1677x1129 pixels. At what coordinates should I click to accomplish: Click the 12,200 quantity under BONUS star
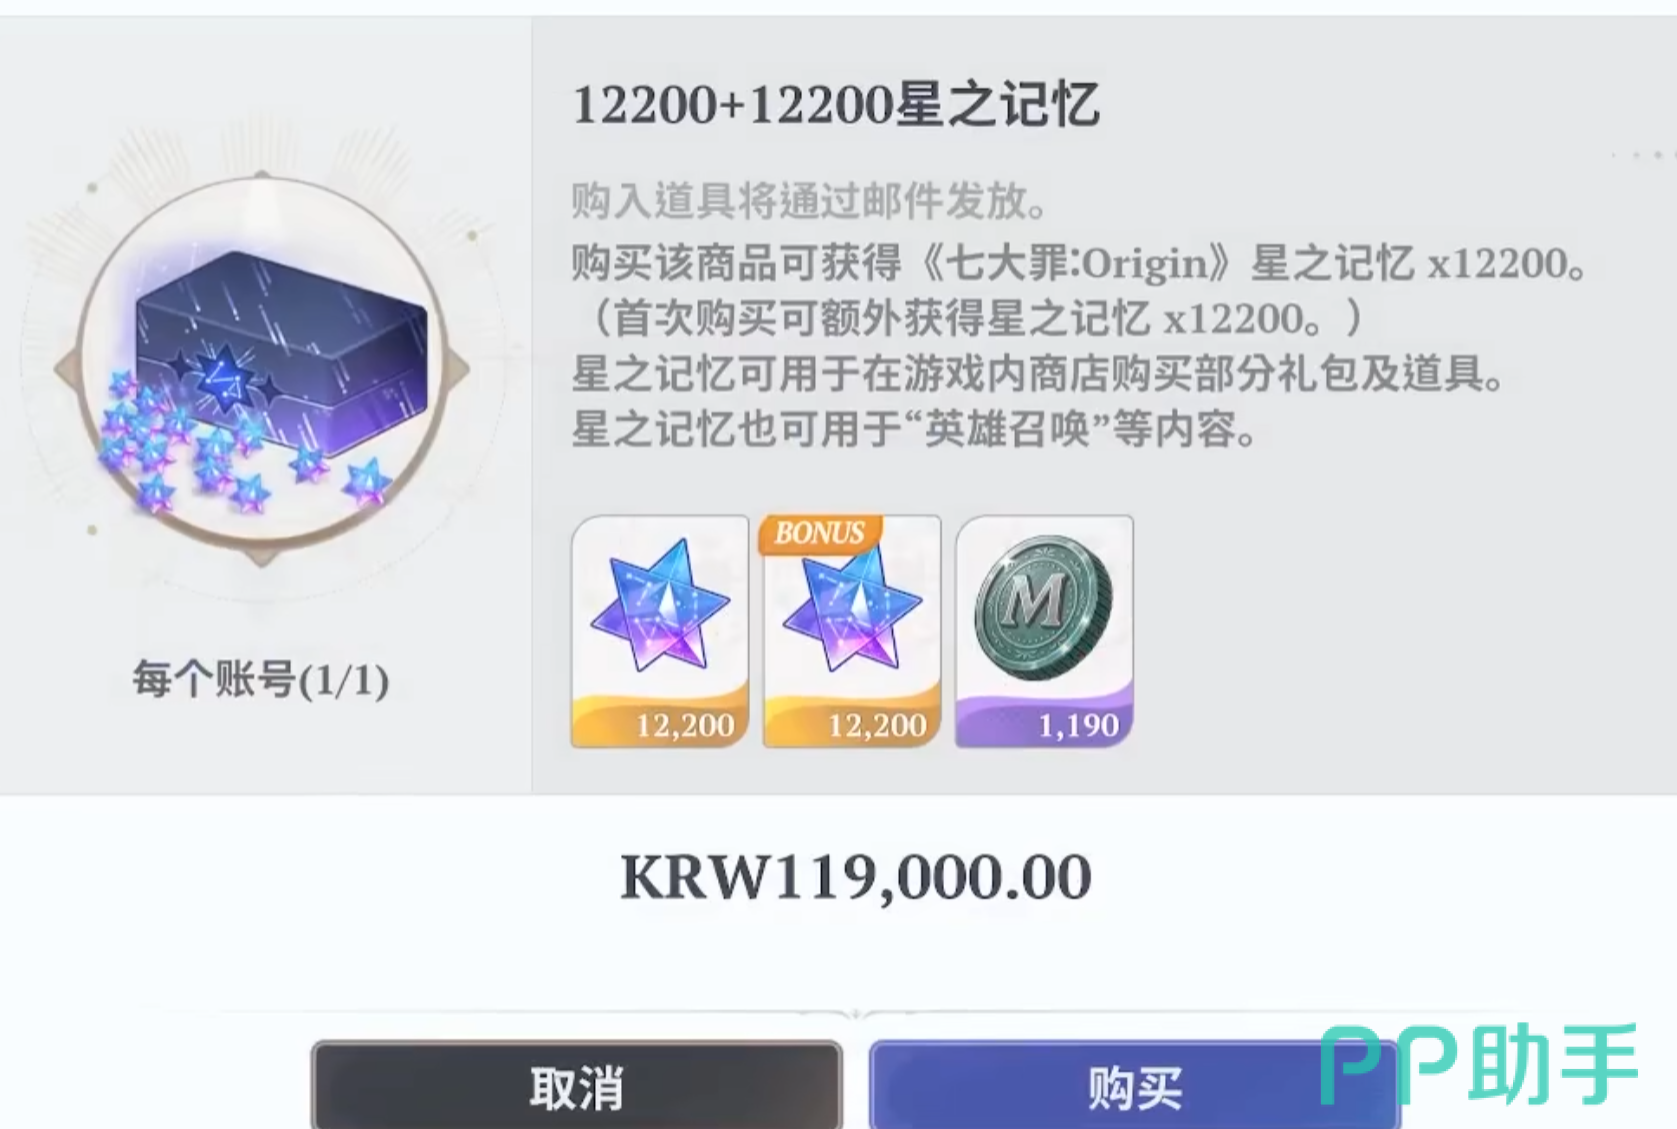pyautogui.click(x=877, y=725)
